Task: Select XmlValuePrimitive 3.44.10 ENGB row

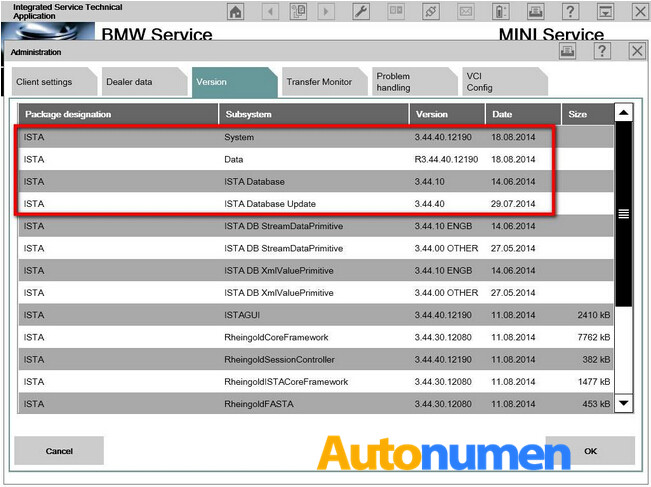Action: (316, 270)
